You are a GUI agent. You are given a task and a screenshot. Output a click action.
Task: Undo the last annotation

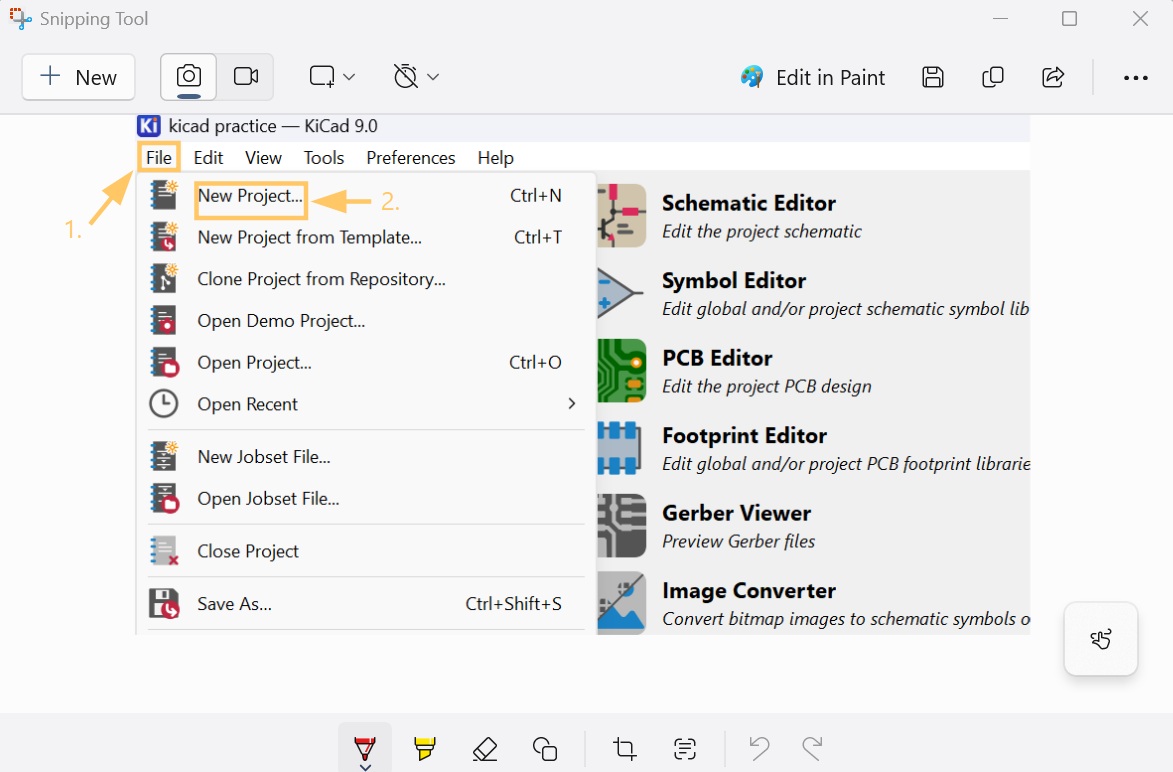coord(758,747)
